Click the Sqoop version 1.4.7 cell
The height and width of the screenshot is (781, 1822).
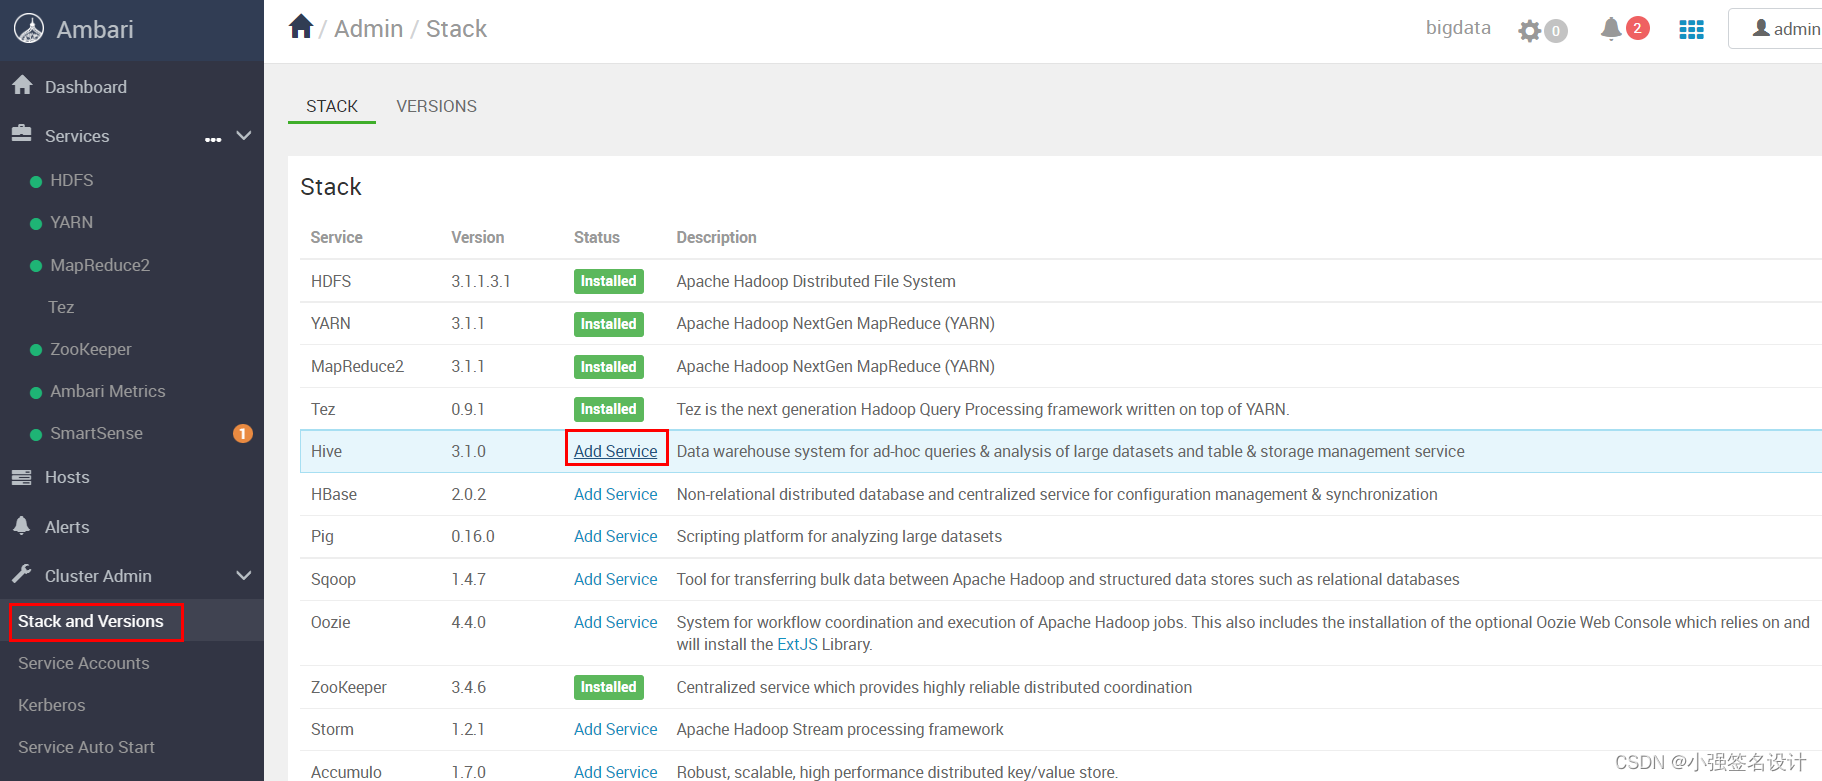point(469,579)
